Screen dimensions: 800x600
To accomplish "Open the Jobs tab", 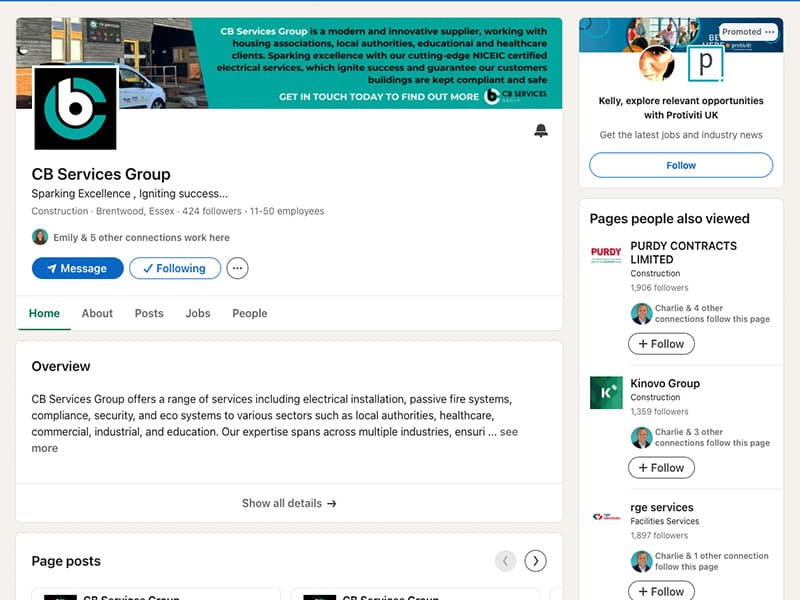I will (198, 313).
